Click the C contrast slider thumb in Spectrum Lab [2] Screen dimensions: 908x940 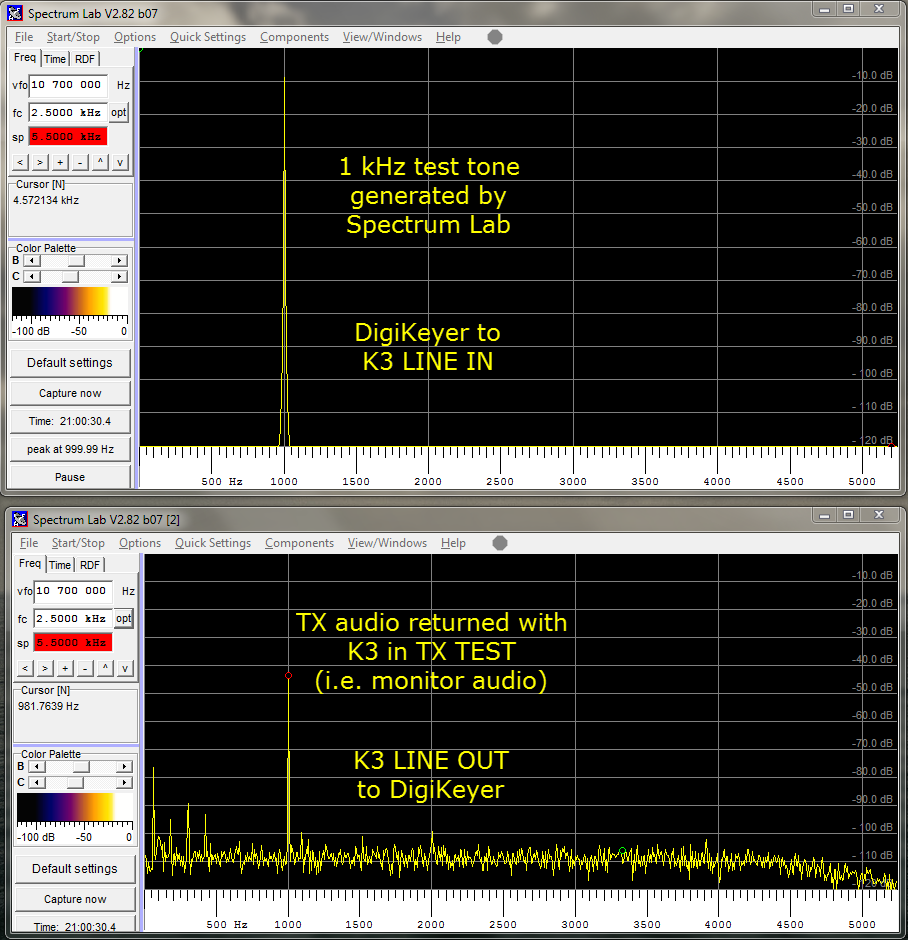click(x=75, y=782)
